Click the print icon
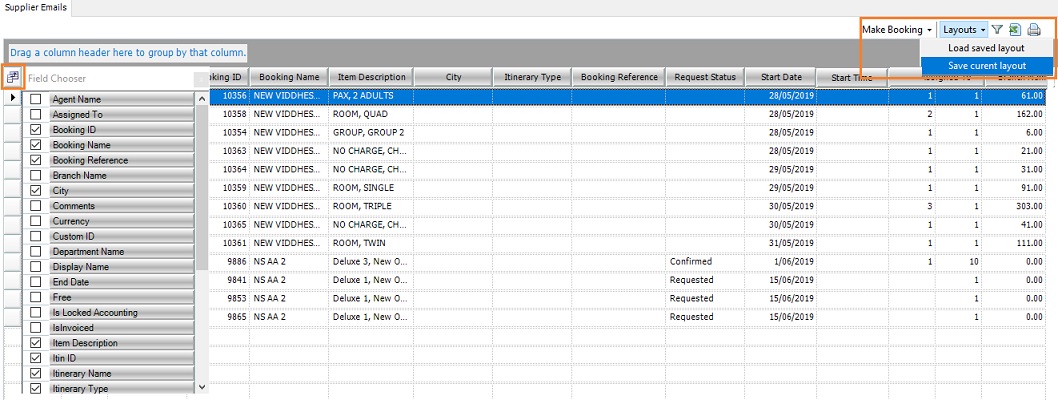The width and height of the screenshot is (1058, 400). tap(1034, 30)
